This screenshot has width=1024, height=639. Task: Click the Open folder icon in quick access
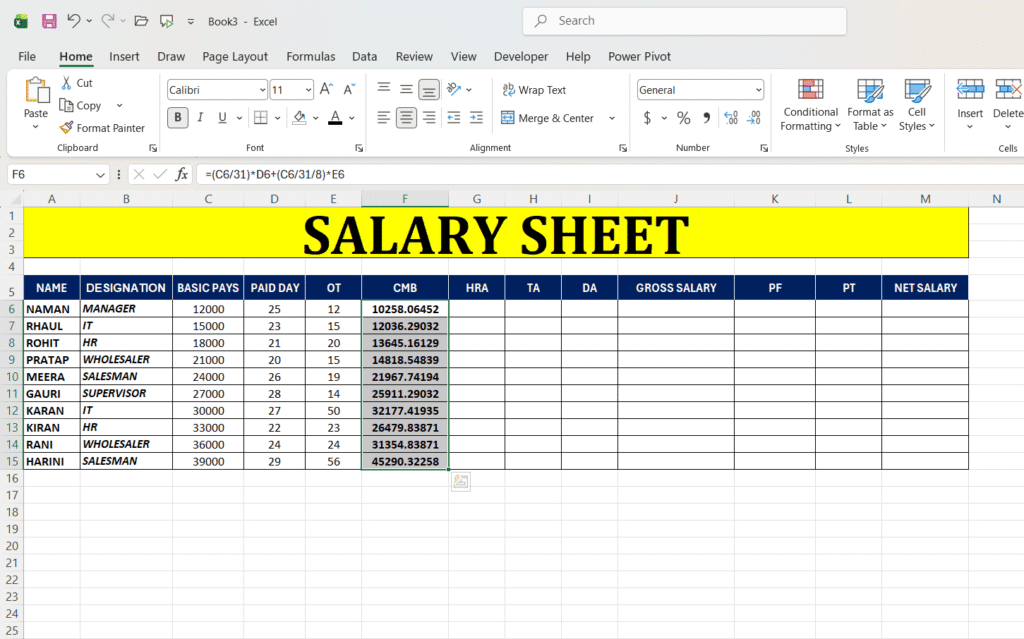(x=141, y=21)
